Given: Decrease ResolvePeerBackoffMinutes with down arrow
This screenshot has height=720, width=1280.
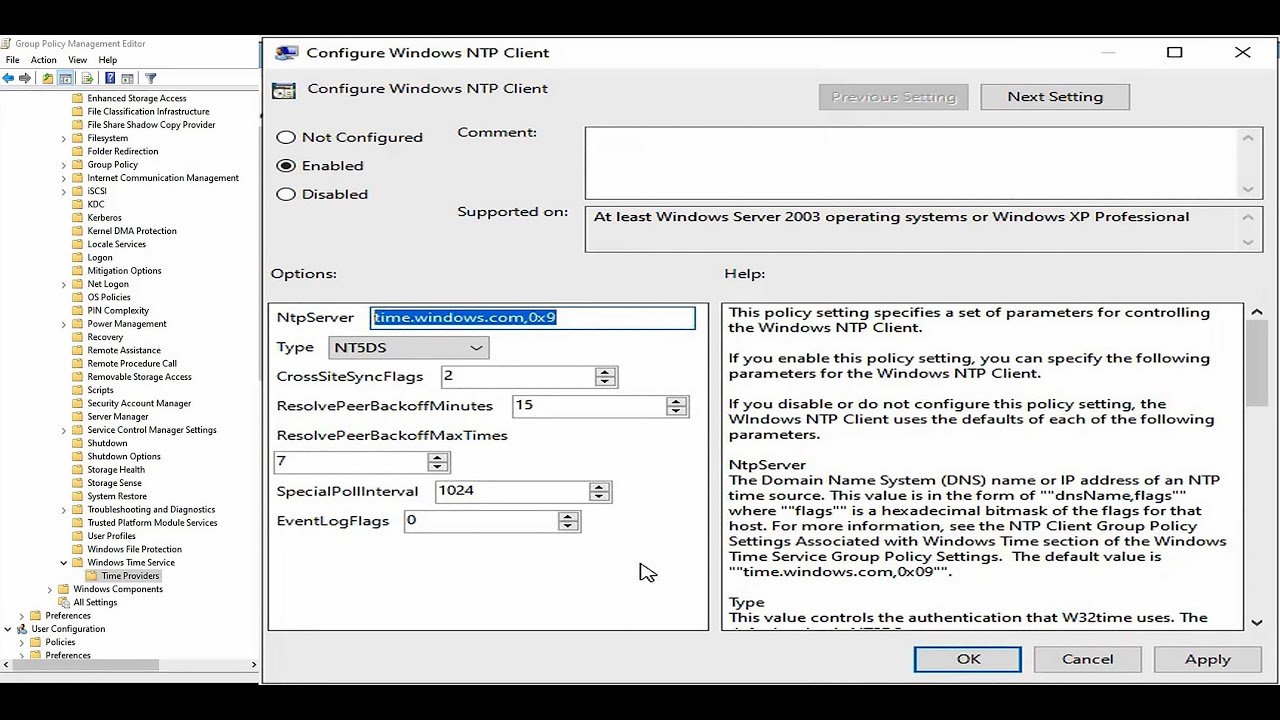Looking at the screenshot, I should pos(677,411).
